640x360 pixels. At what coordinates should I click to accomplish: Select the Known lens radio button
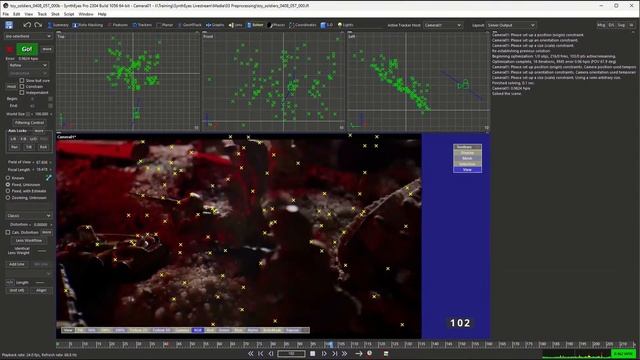coord(8,178)
